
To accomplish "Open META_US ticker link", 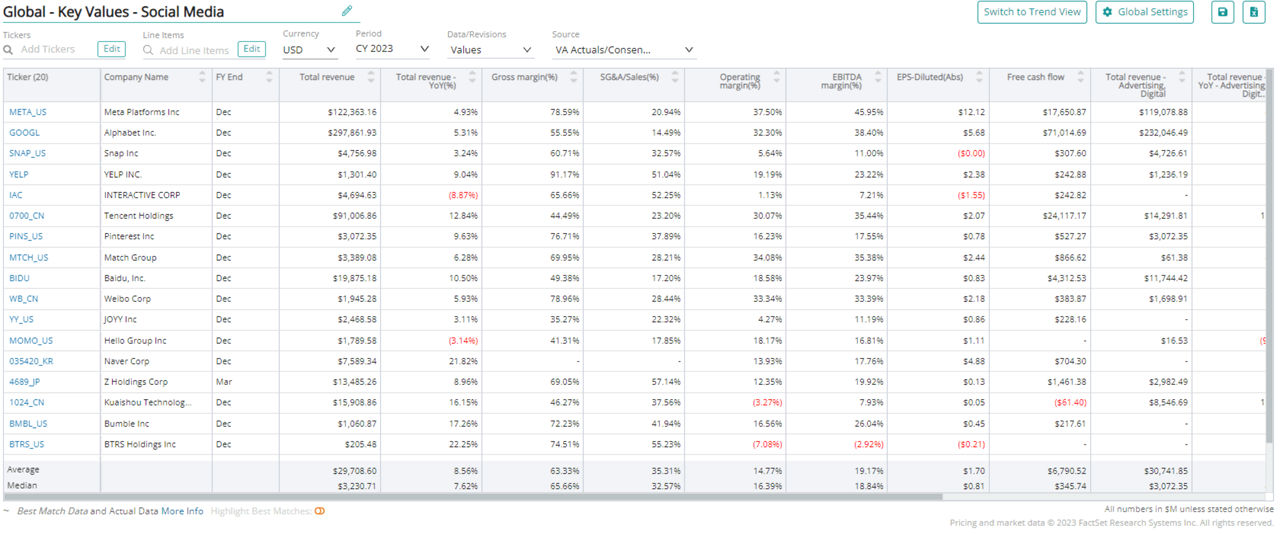I will tap(27, 112).
